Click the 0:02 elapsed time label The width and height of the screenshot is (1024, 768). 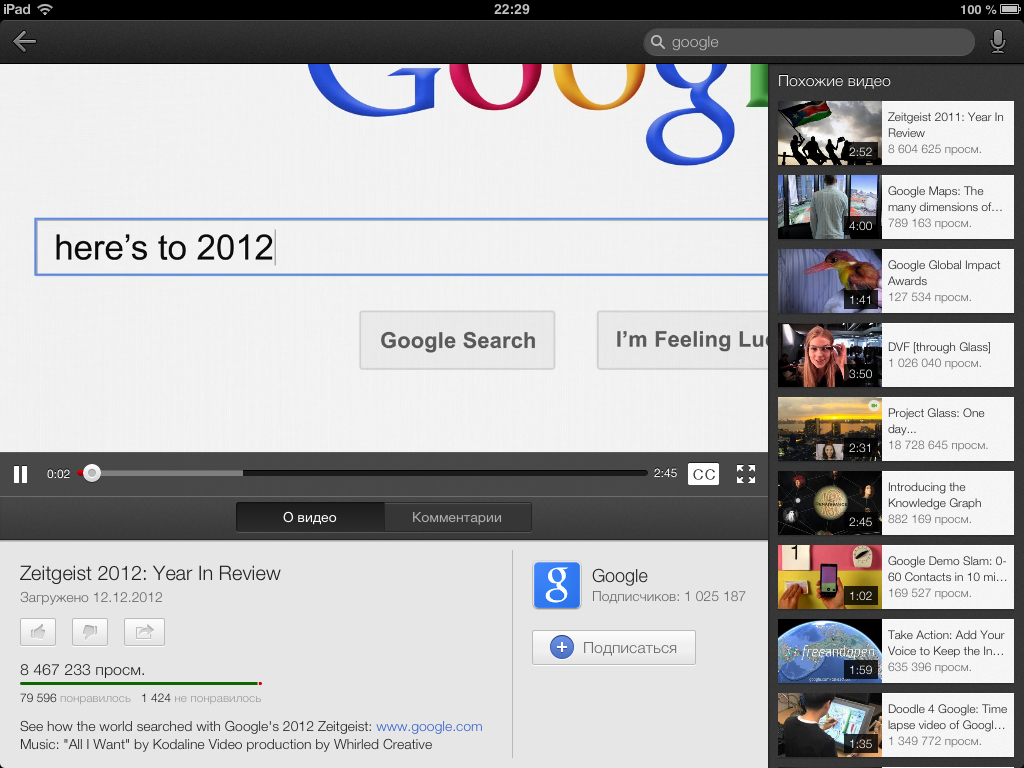58,474
